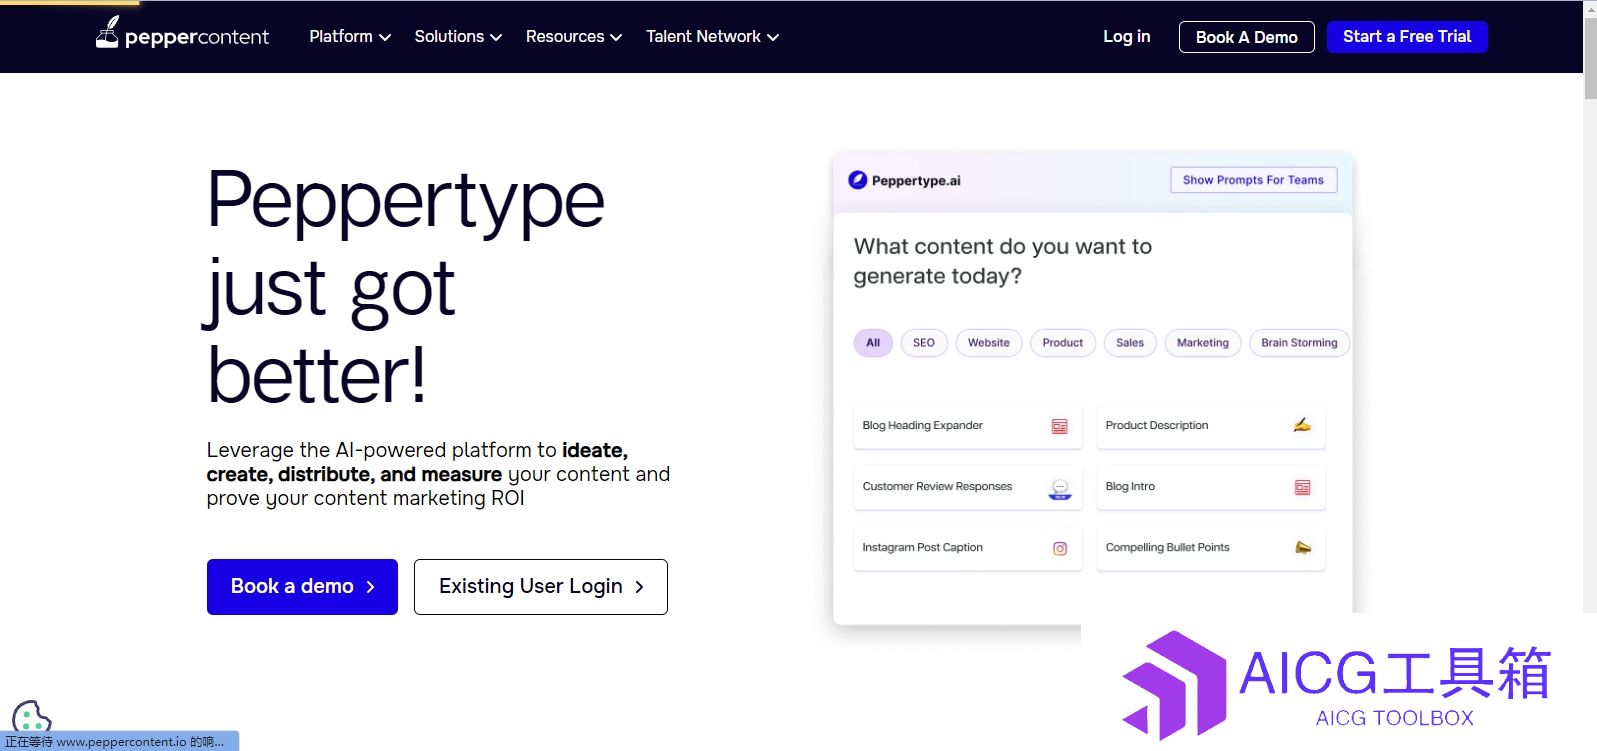Open the Blog Intro card
The image size is (1597, 751).
[x=1211, y=487]
